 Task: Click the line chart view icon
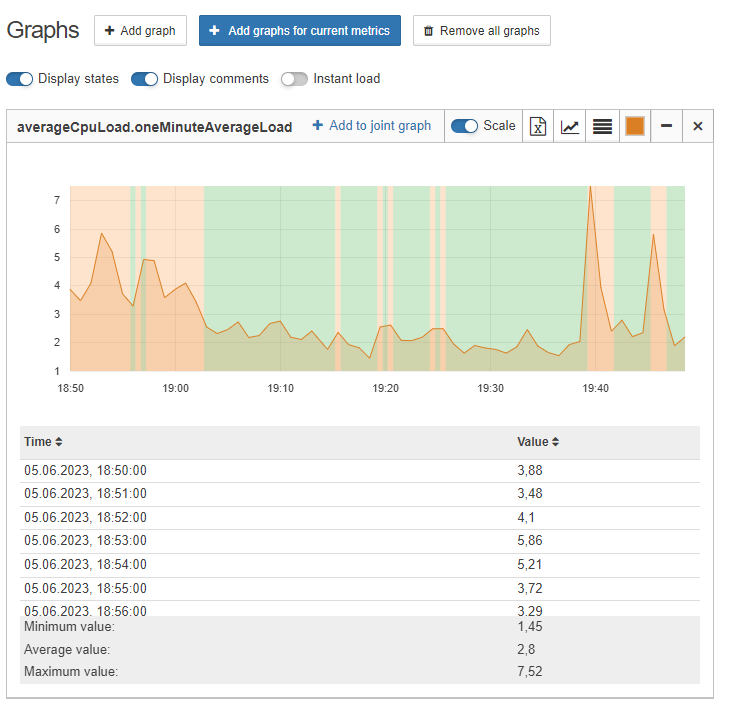click(x=570, y=126)
